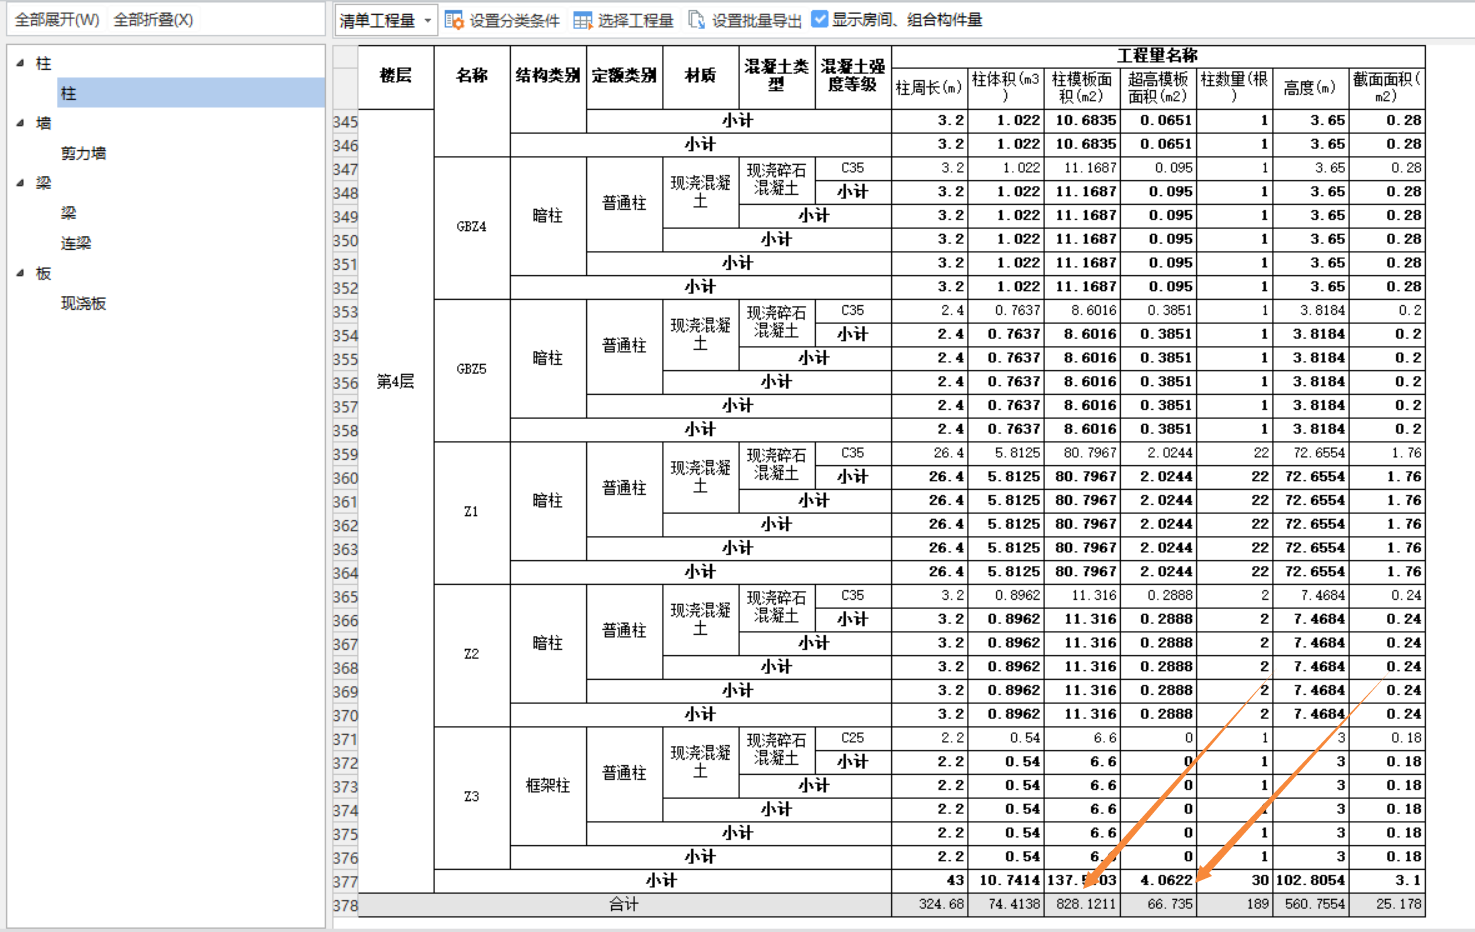Image resolution: width=1475 pixels, height=932 pixels.
Task: Click 全部折叠(X) button
Action: tap(153, 20)
